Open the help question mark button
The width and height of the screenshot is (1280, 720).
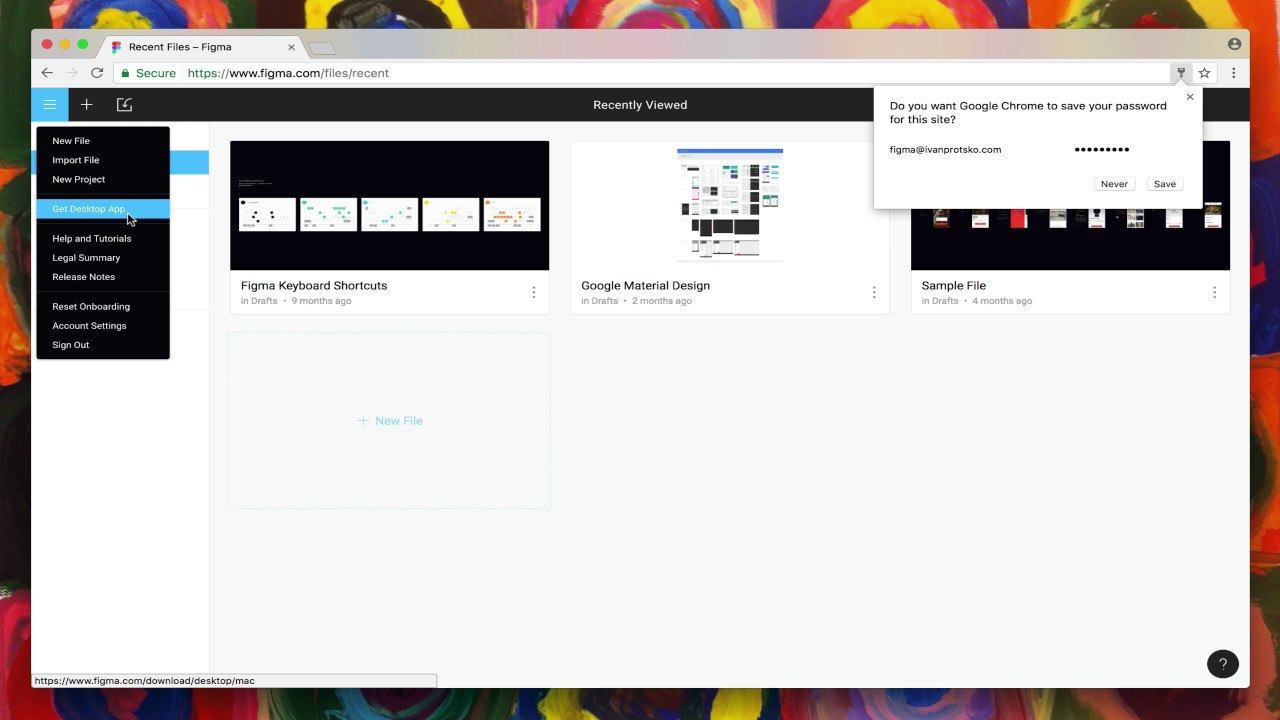[1222, 664]
